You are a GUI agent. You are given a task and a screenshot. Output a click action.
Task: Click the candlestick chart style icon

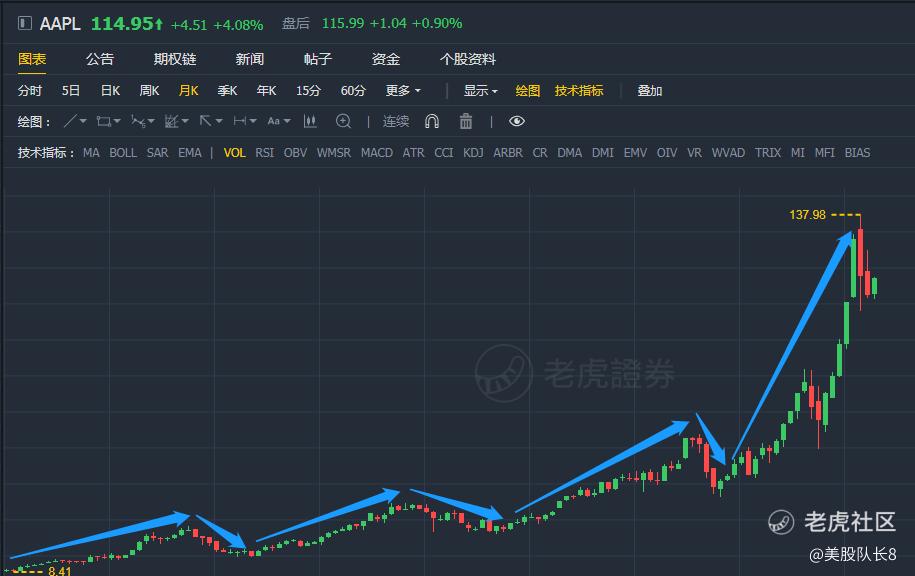click(x=310, y=121)
